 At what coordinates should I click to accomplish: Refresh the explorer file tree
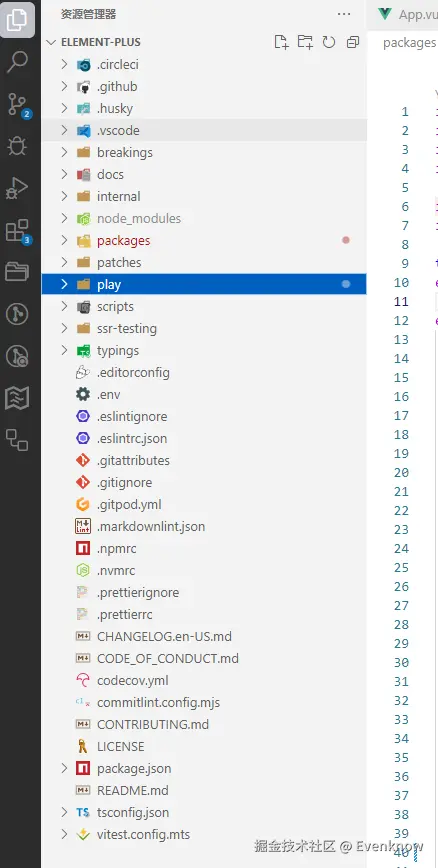coord(329,42)
